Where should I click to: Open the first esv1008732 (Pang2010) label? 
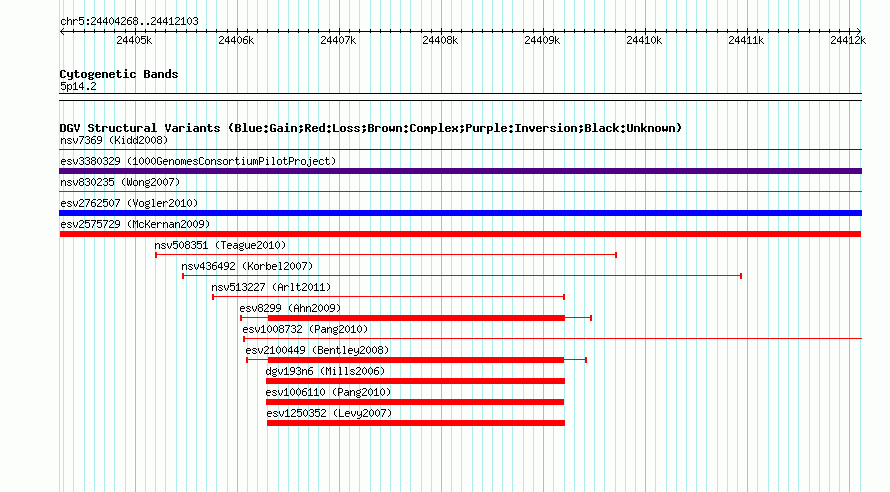pyautogui.click(x=305, y=329)
